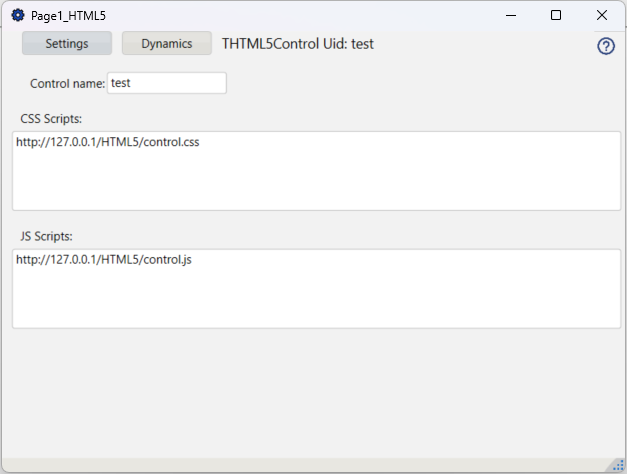Maximize the Page1_HTML5 window
The height and width of the screenshot is (474, 627).
(556, 16)
